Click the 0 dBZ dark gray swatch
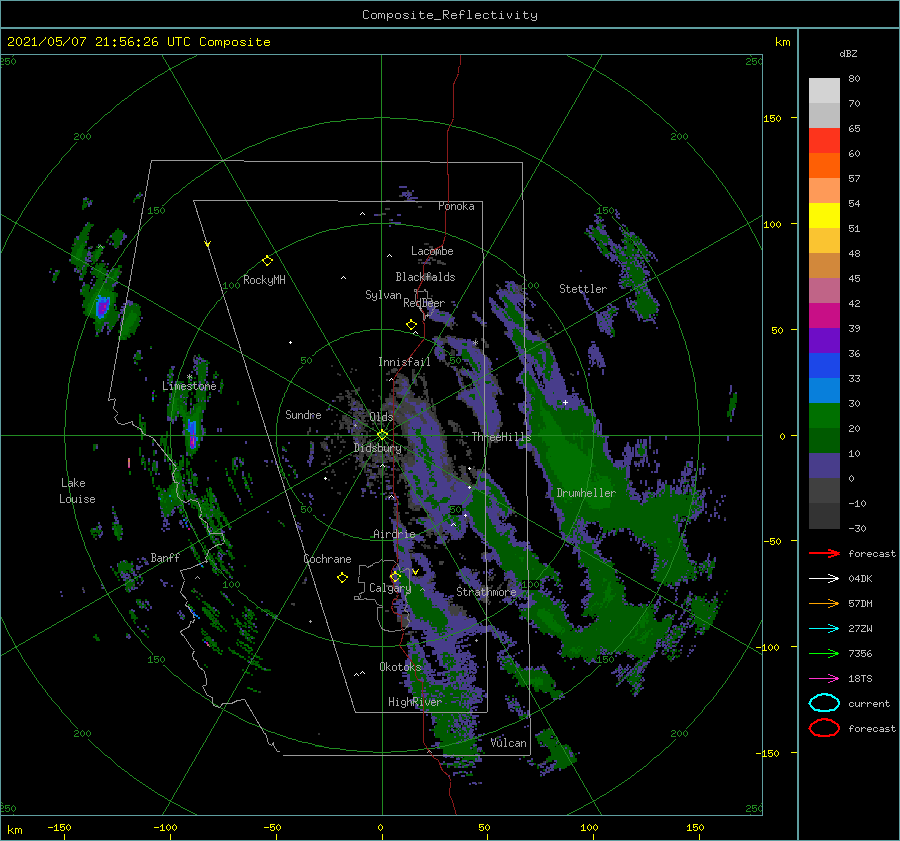 (824, 490)
